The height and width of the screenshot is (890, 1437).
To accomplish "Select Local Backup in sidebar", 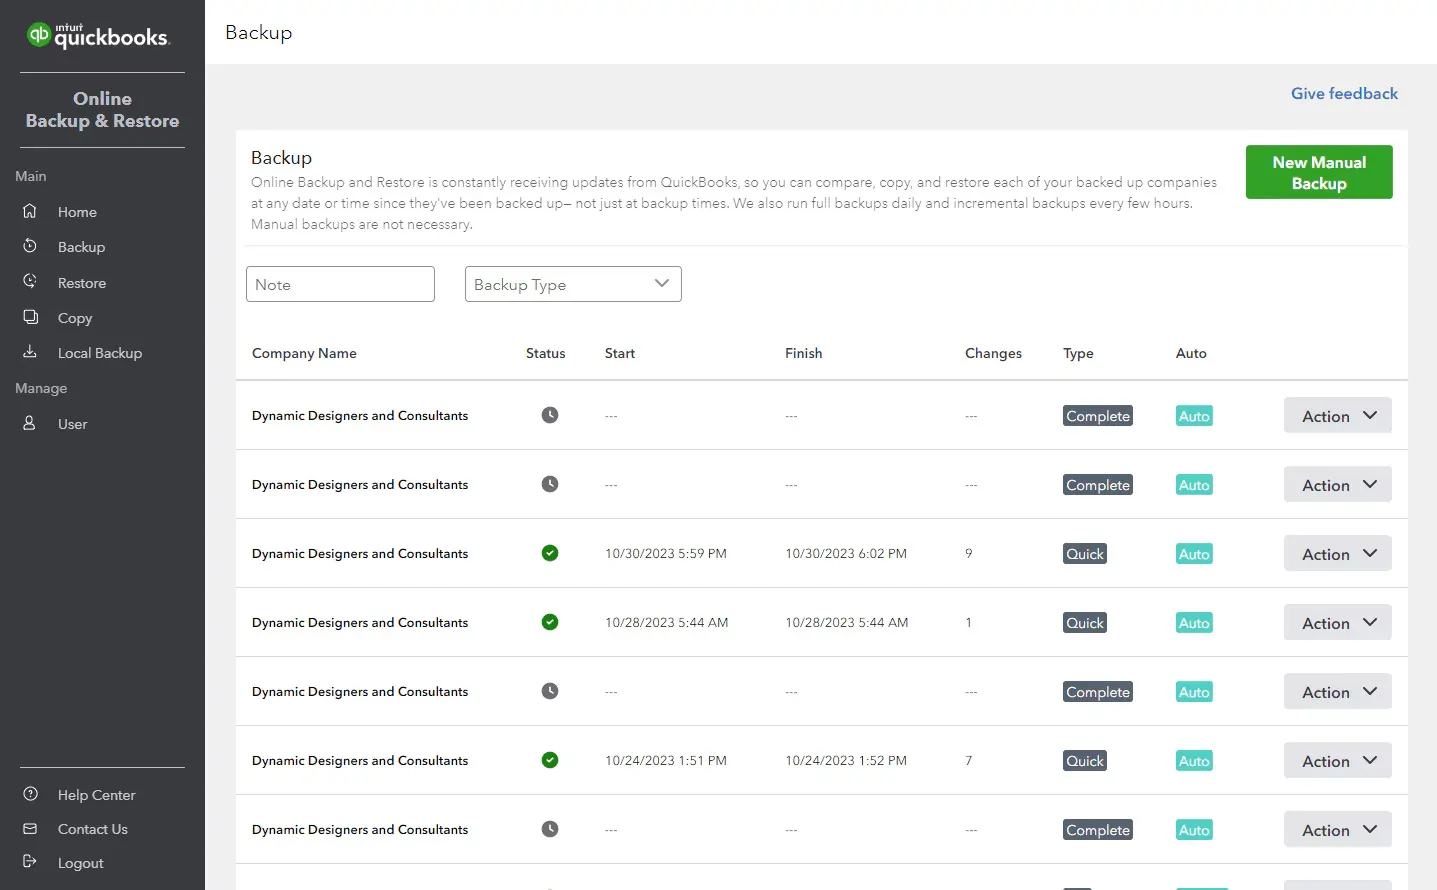I will point(100,353).
